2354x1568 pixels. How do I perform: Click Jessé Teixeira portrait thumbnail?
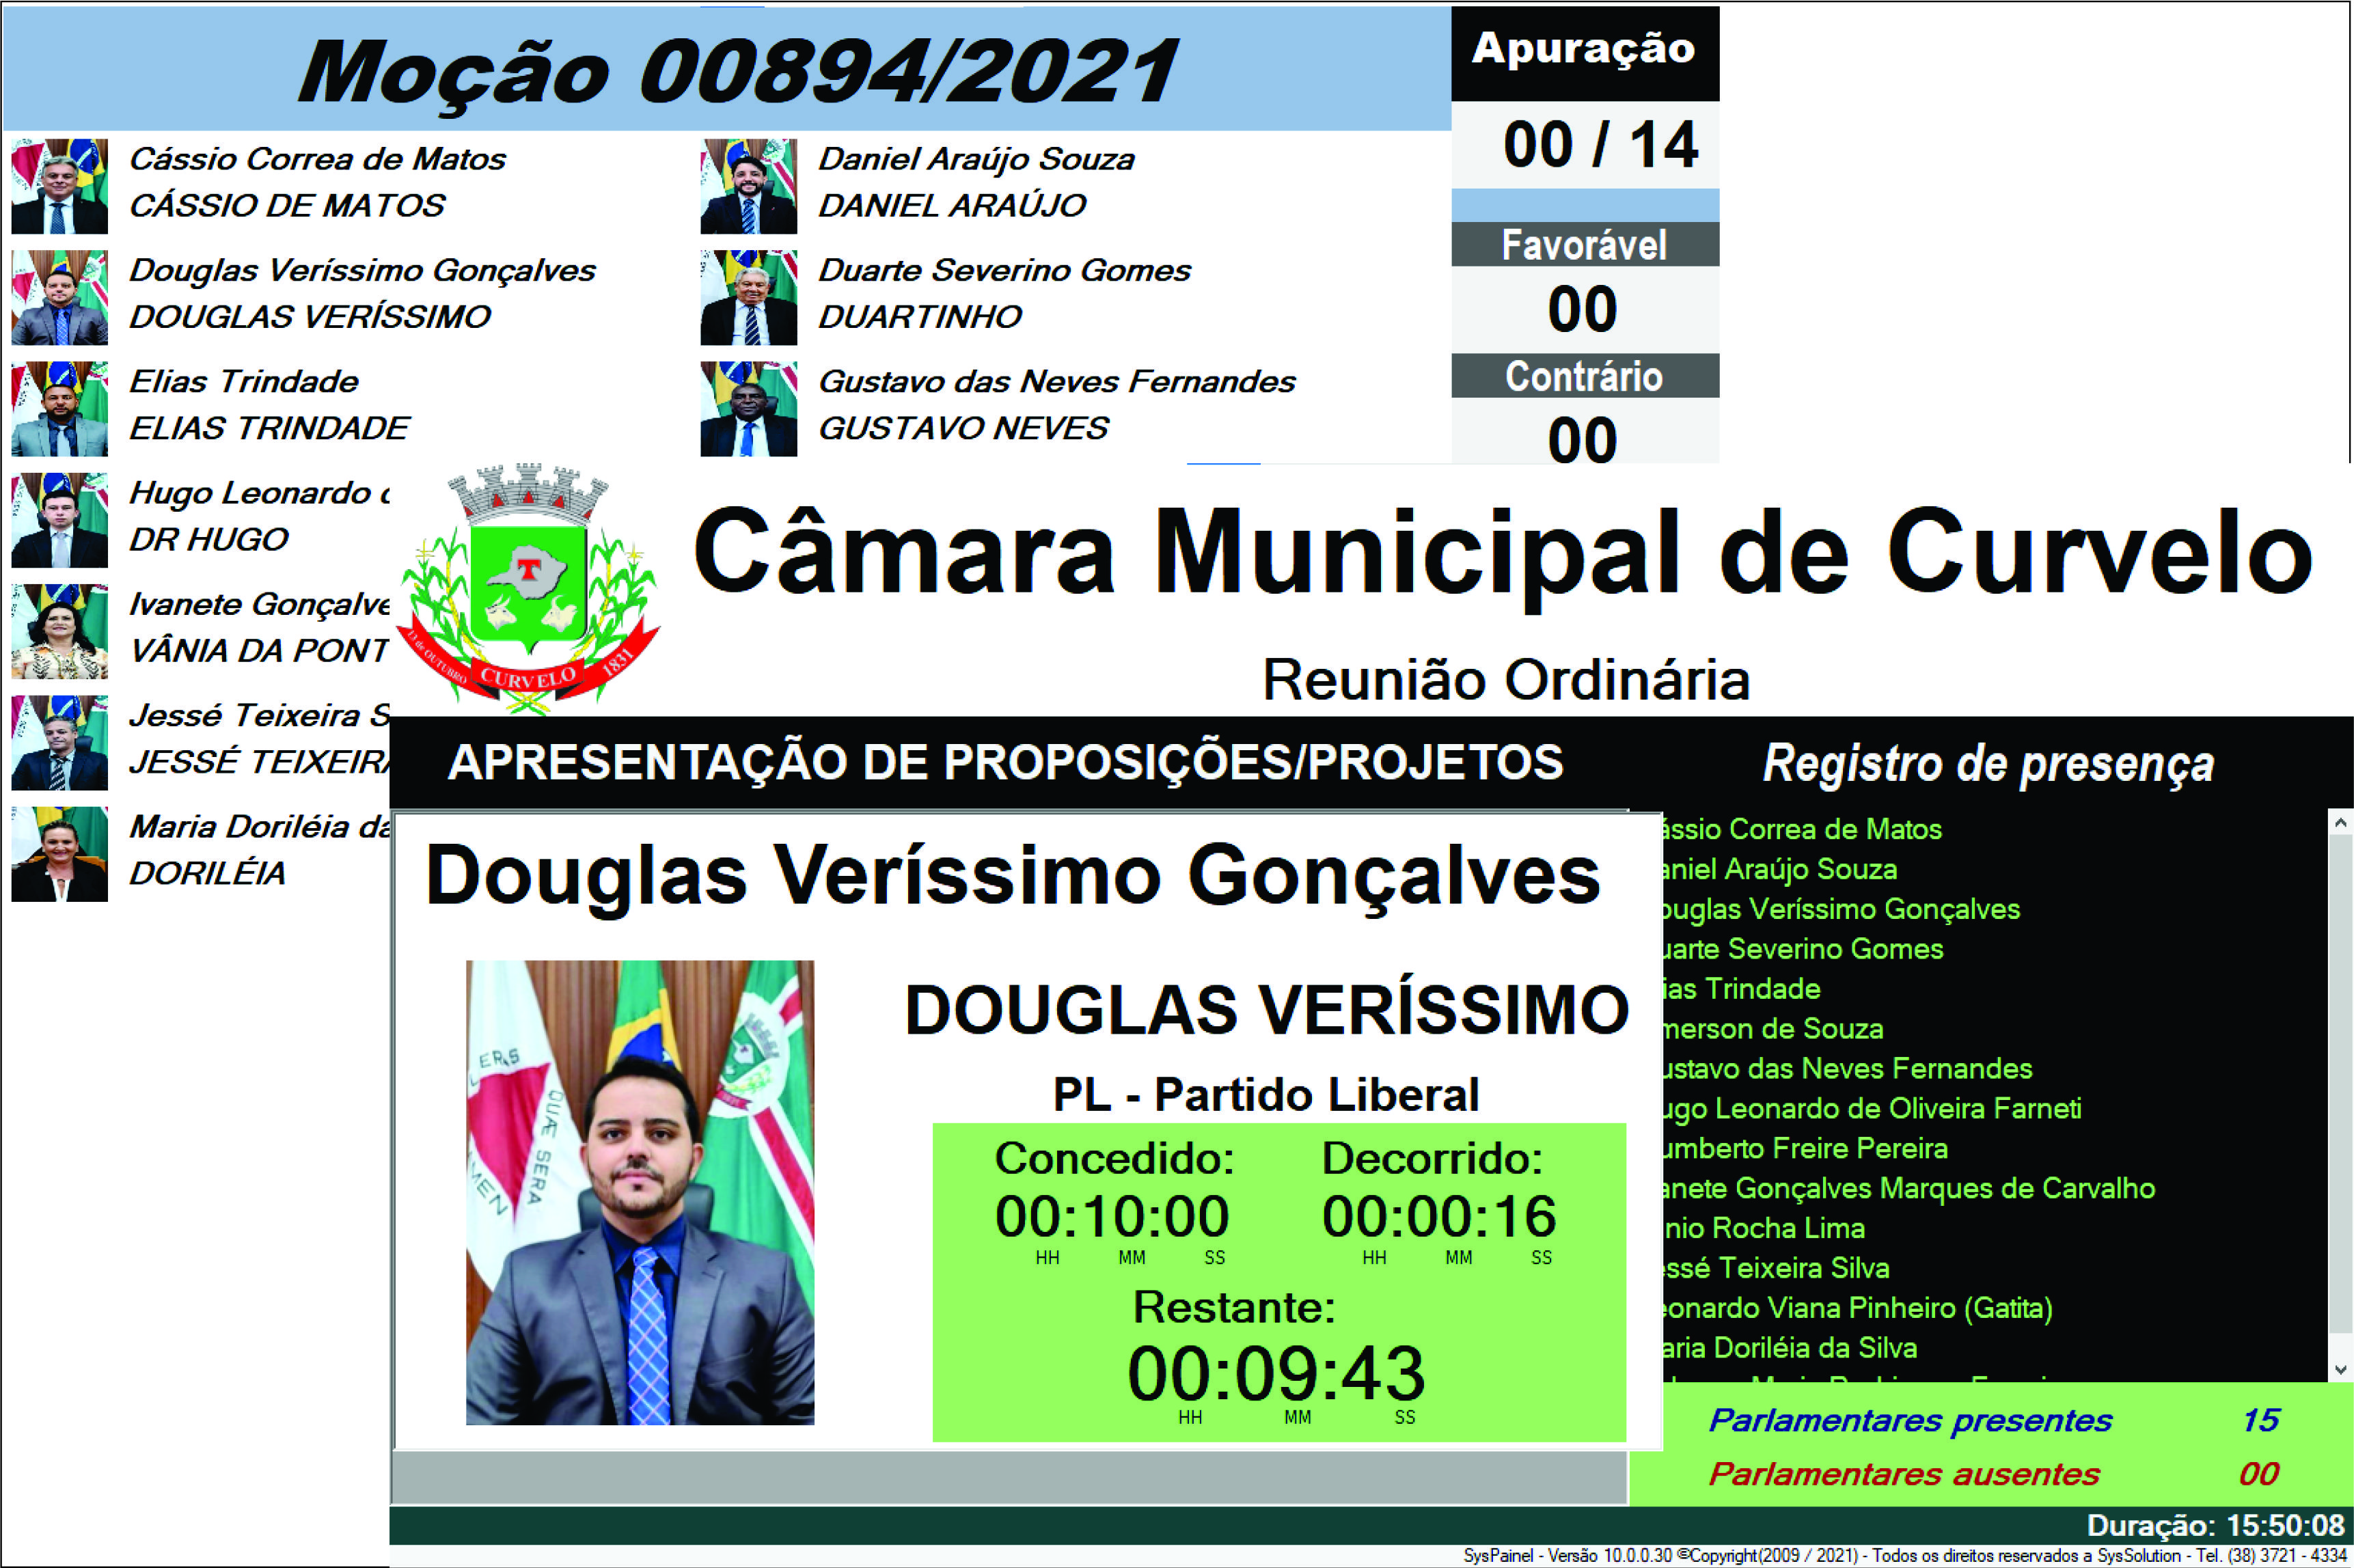[x=59, y=742]
